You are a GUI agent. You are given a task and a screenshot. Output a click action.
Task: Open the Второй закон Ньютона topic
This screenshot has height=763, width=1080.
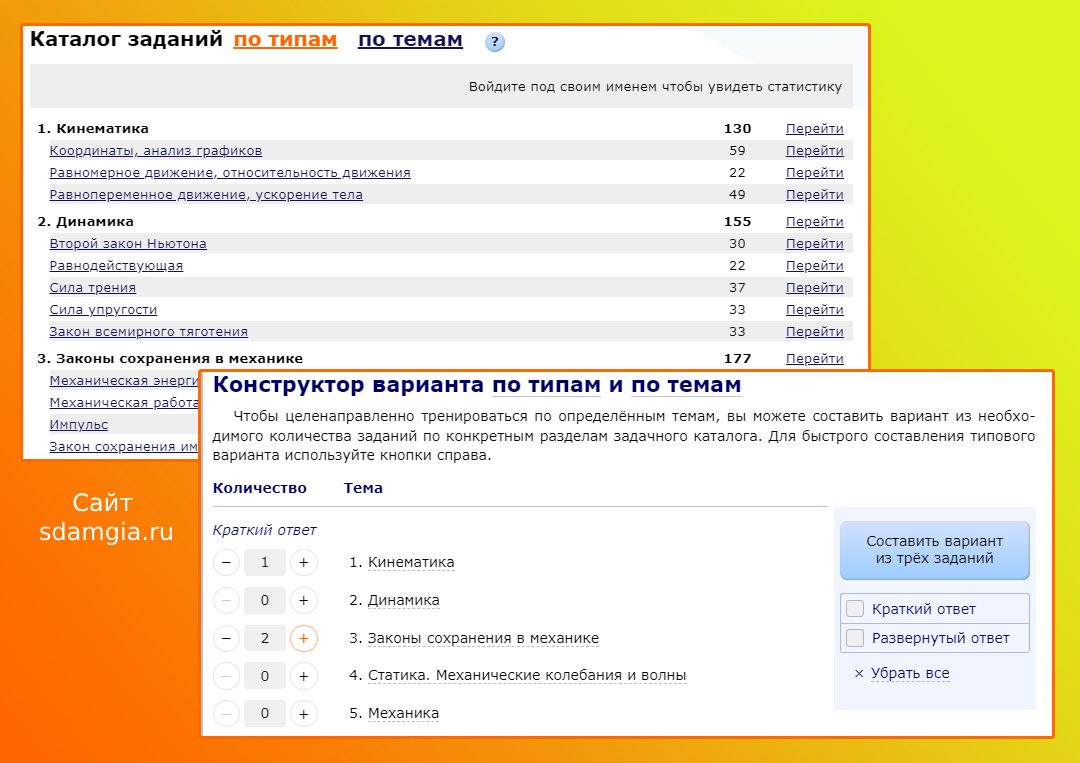[x=128, y=244]
